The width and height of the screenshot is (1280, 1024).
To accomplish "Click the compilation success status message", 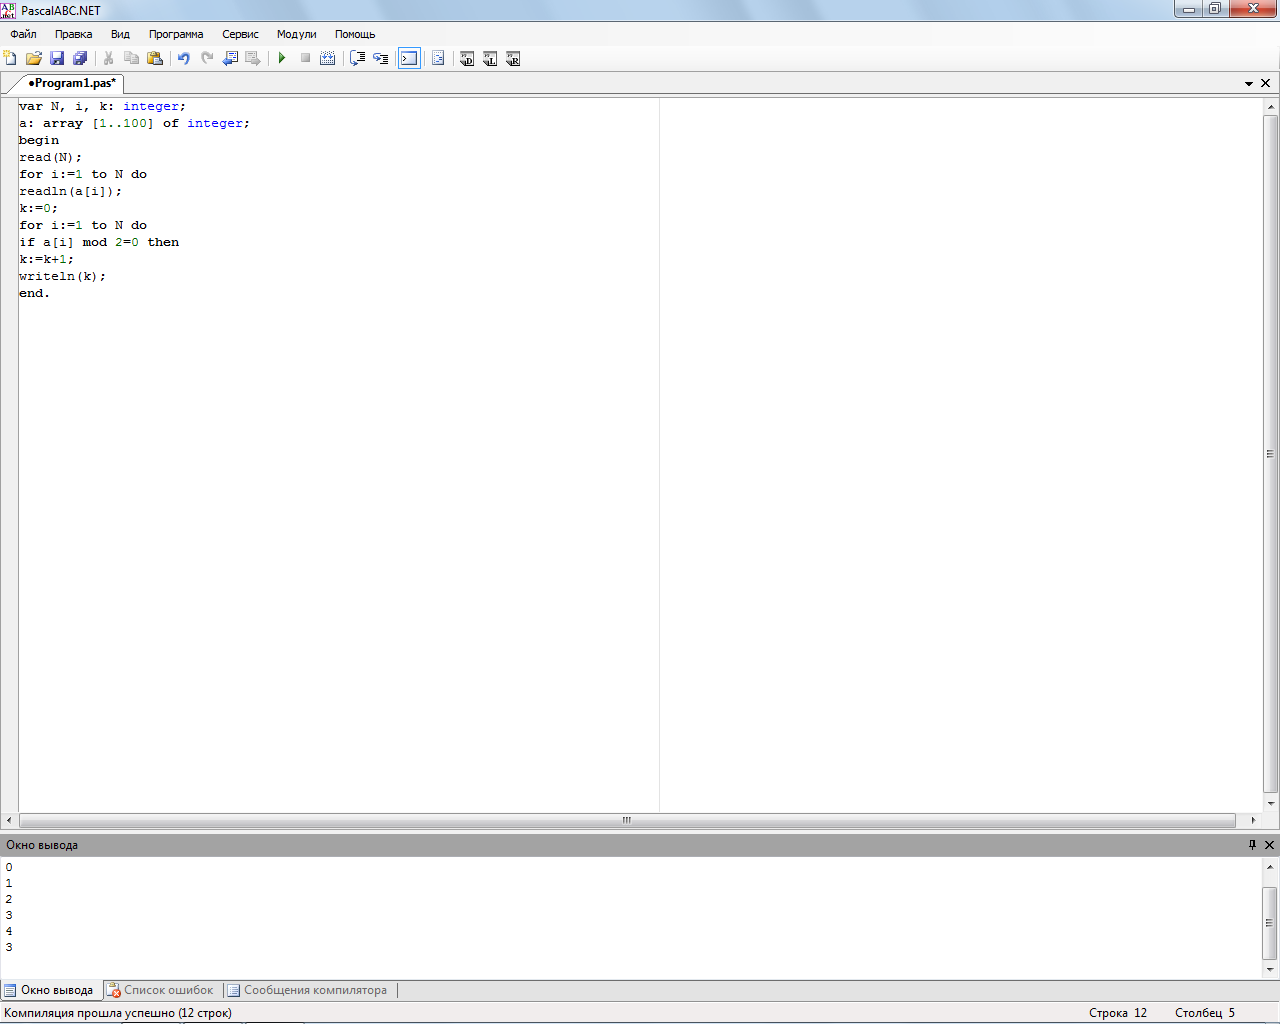I will click(x=118, y=1013).
